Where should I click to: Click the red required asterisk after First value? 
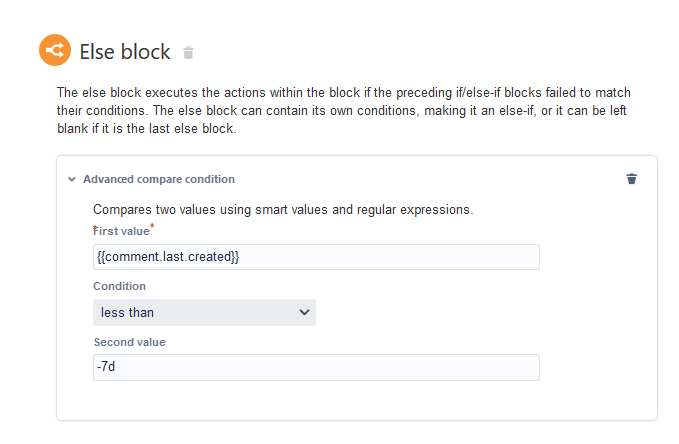pos(152,225)
